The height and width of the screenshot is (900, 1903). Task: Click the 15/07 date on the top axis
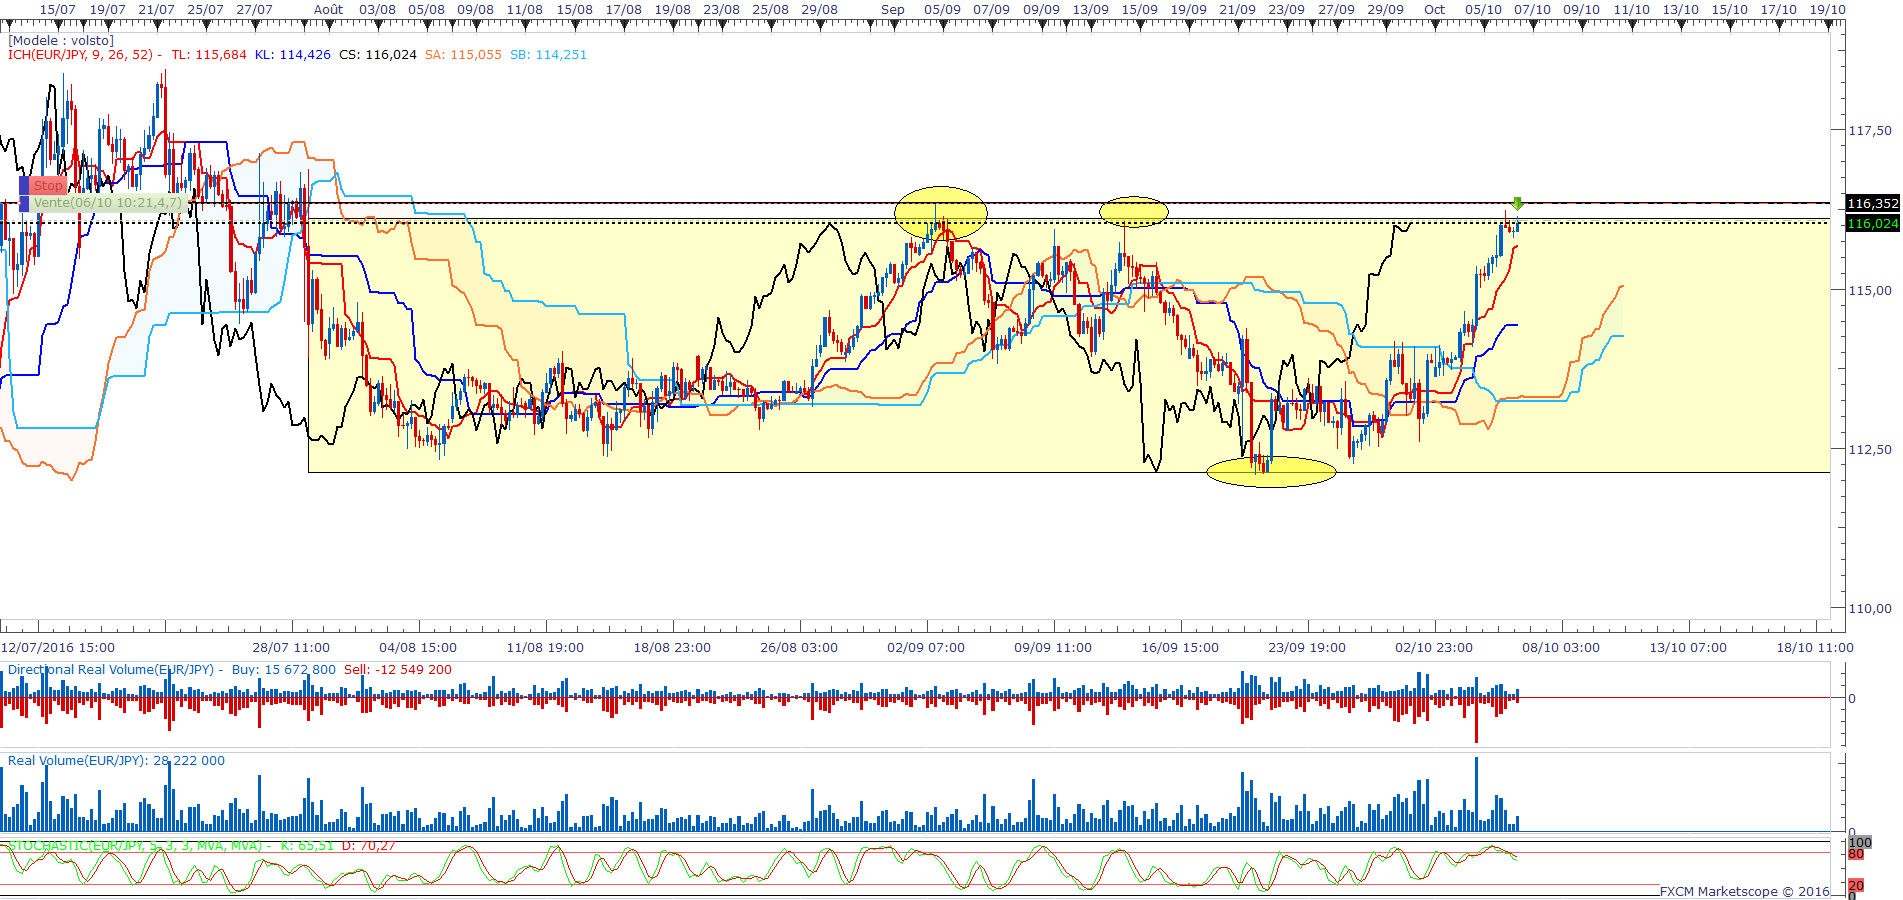[x=58, y=10]
